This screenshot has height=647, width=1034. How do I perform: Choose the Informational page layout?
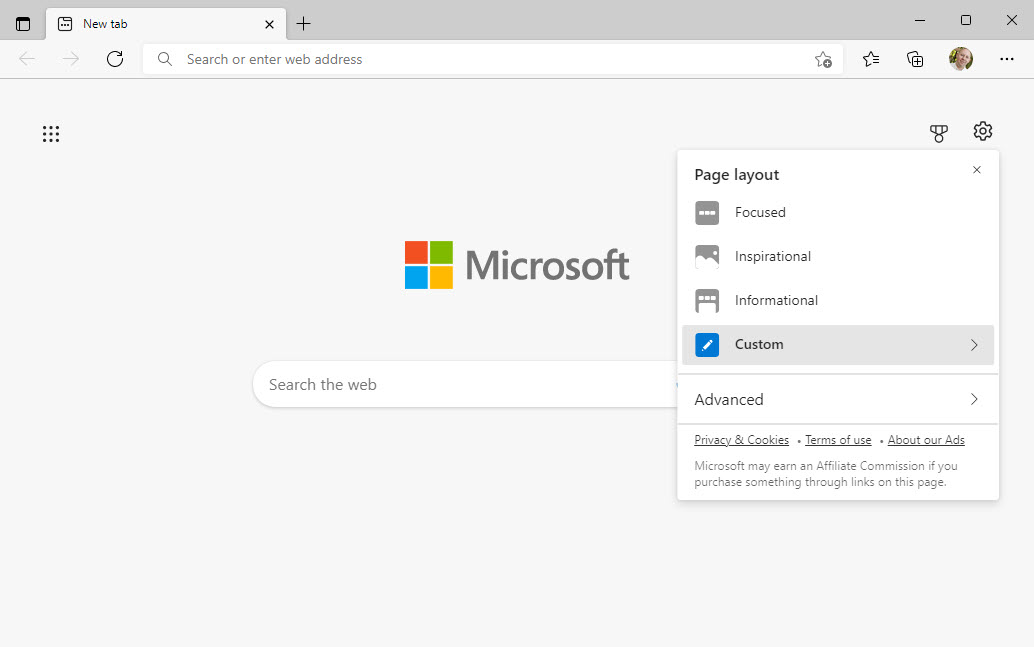(x=777, y=300)
